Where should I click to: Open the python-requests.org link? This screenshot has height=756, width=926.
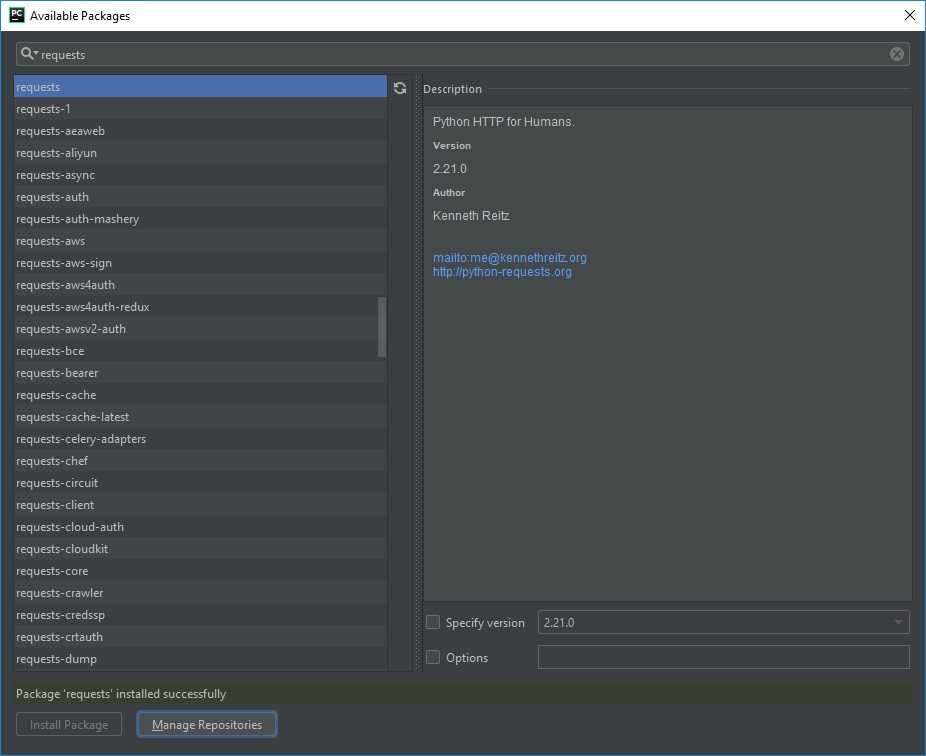point(502,272)
